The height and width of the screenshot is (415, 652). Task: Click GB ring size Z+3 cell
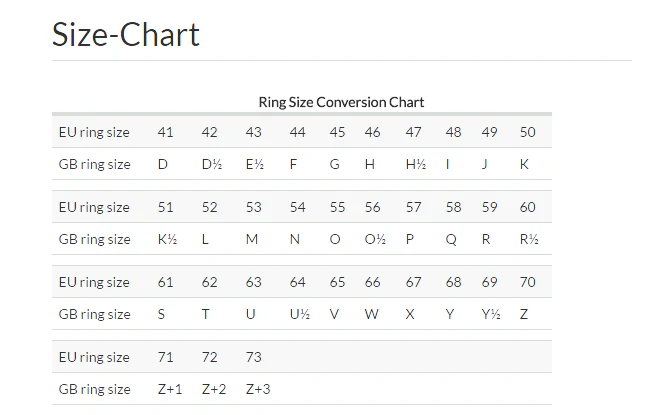tap(258, 389)
